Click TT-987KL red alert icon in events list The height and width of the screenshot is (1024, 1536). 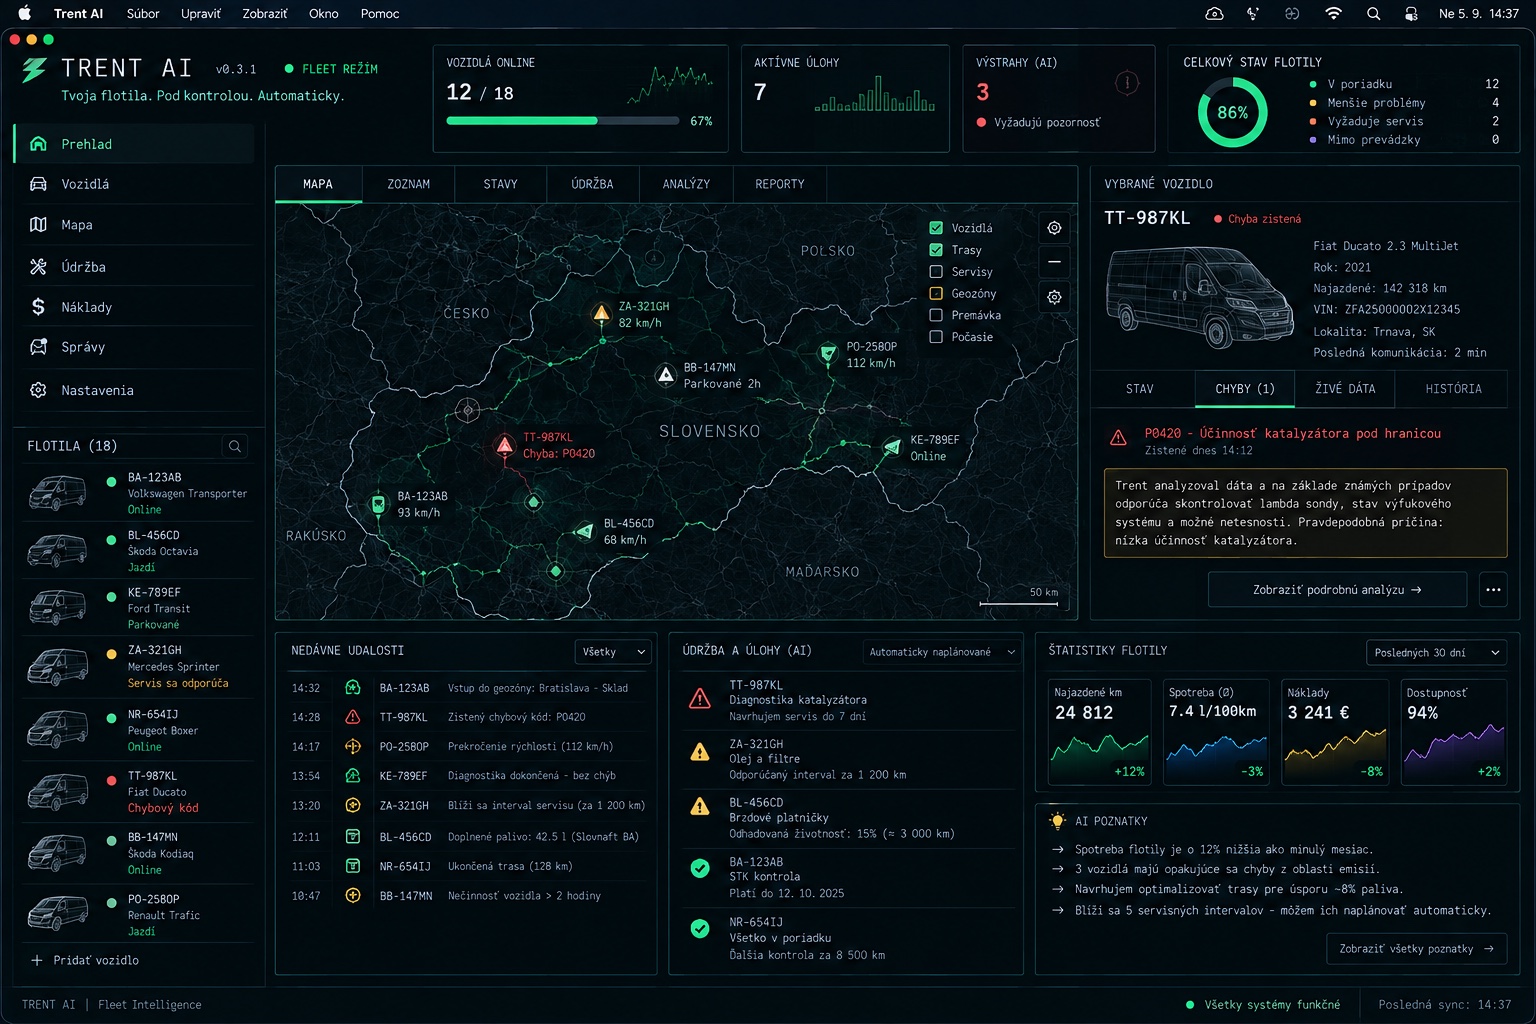pos(353,717)
